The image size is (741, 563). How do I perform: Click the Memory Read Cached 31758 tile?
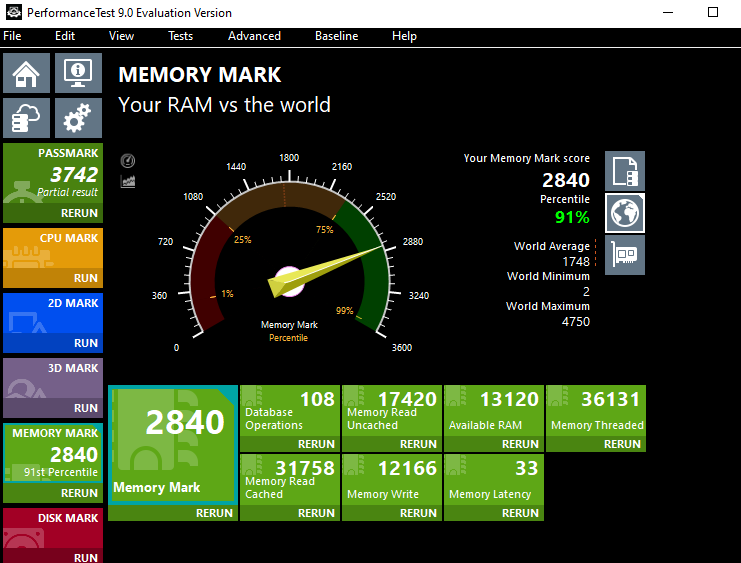point(290,480)
